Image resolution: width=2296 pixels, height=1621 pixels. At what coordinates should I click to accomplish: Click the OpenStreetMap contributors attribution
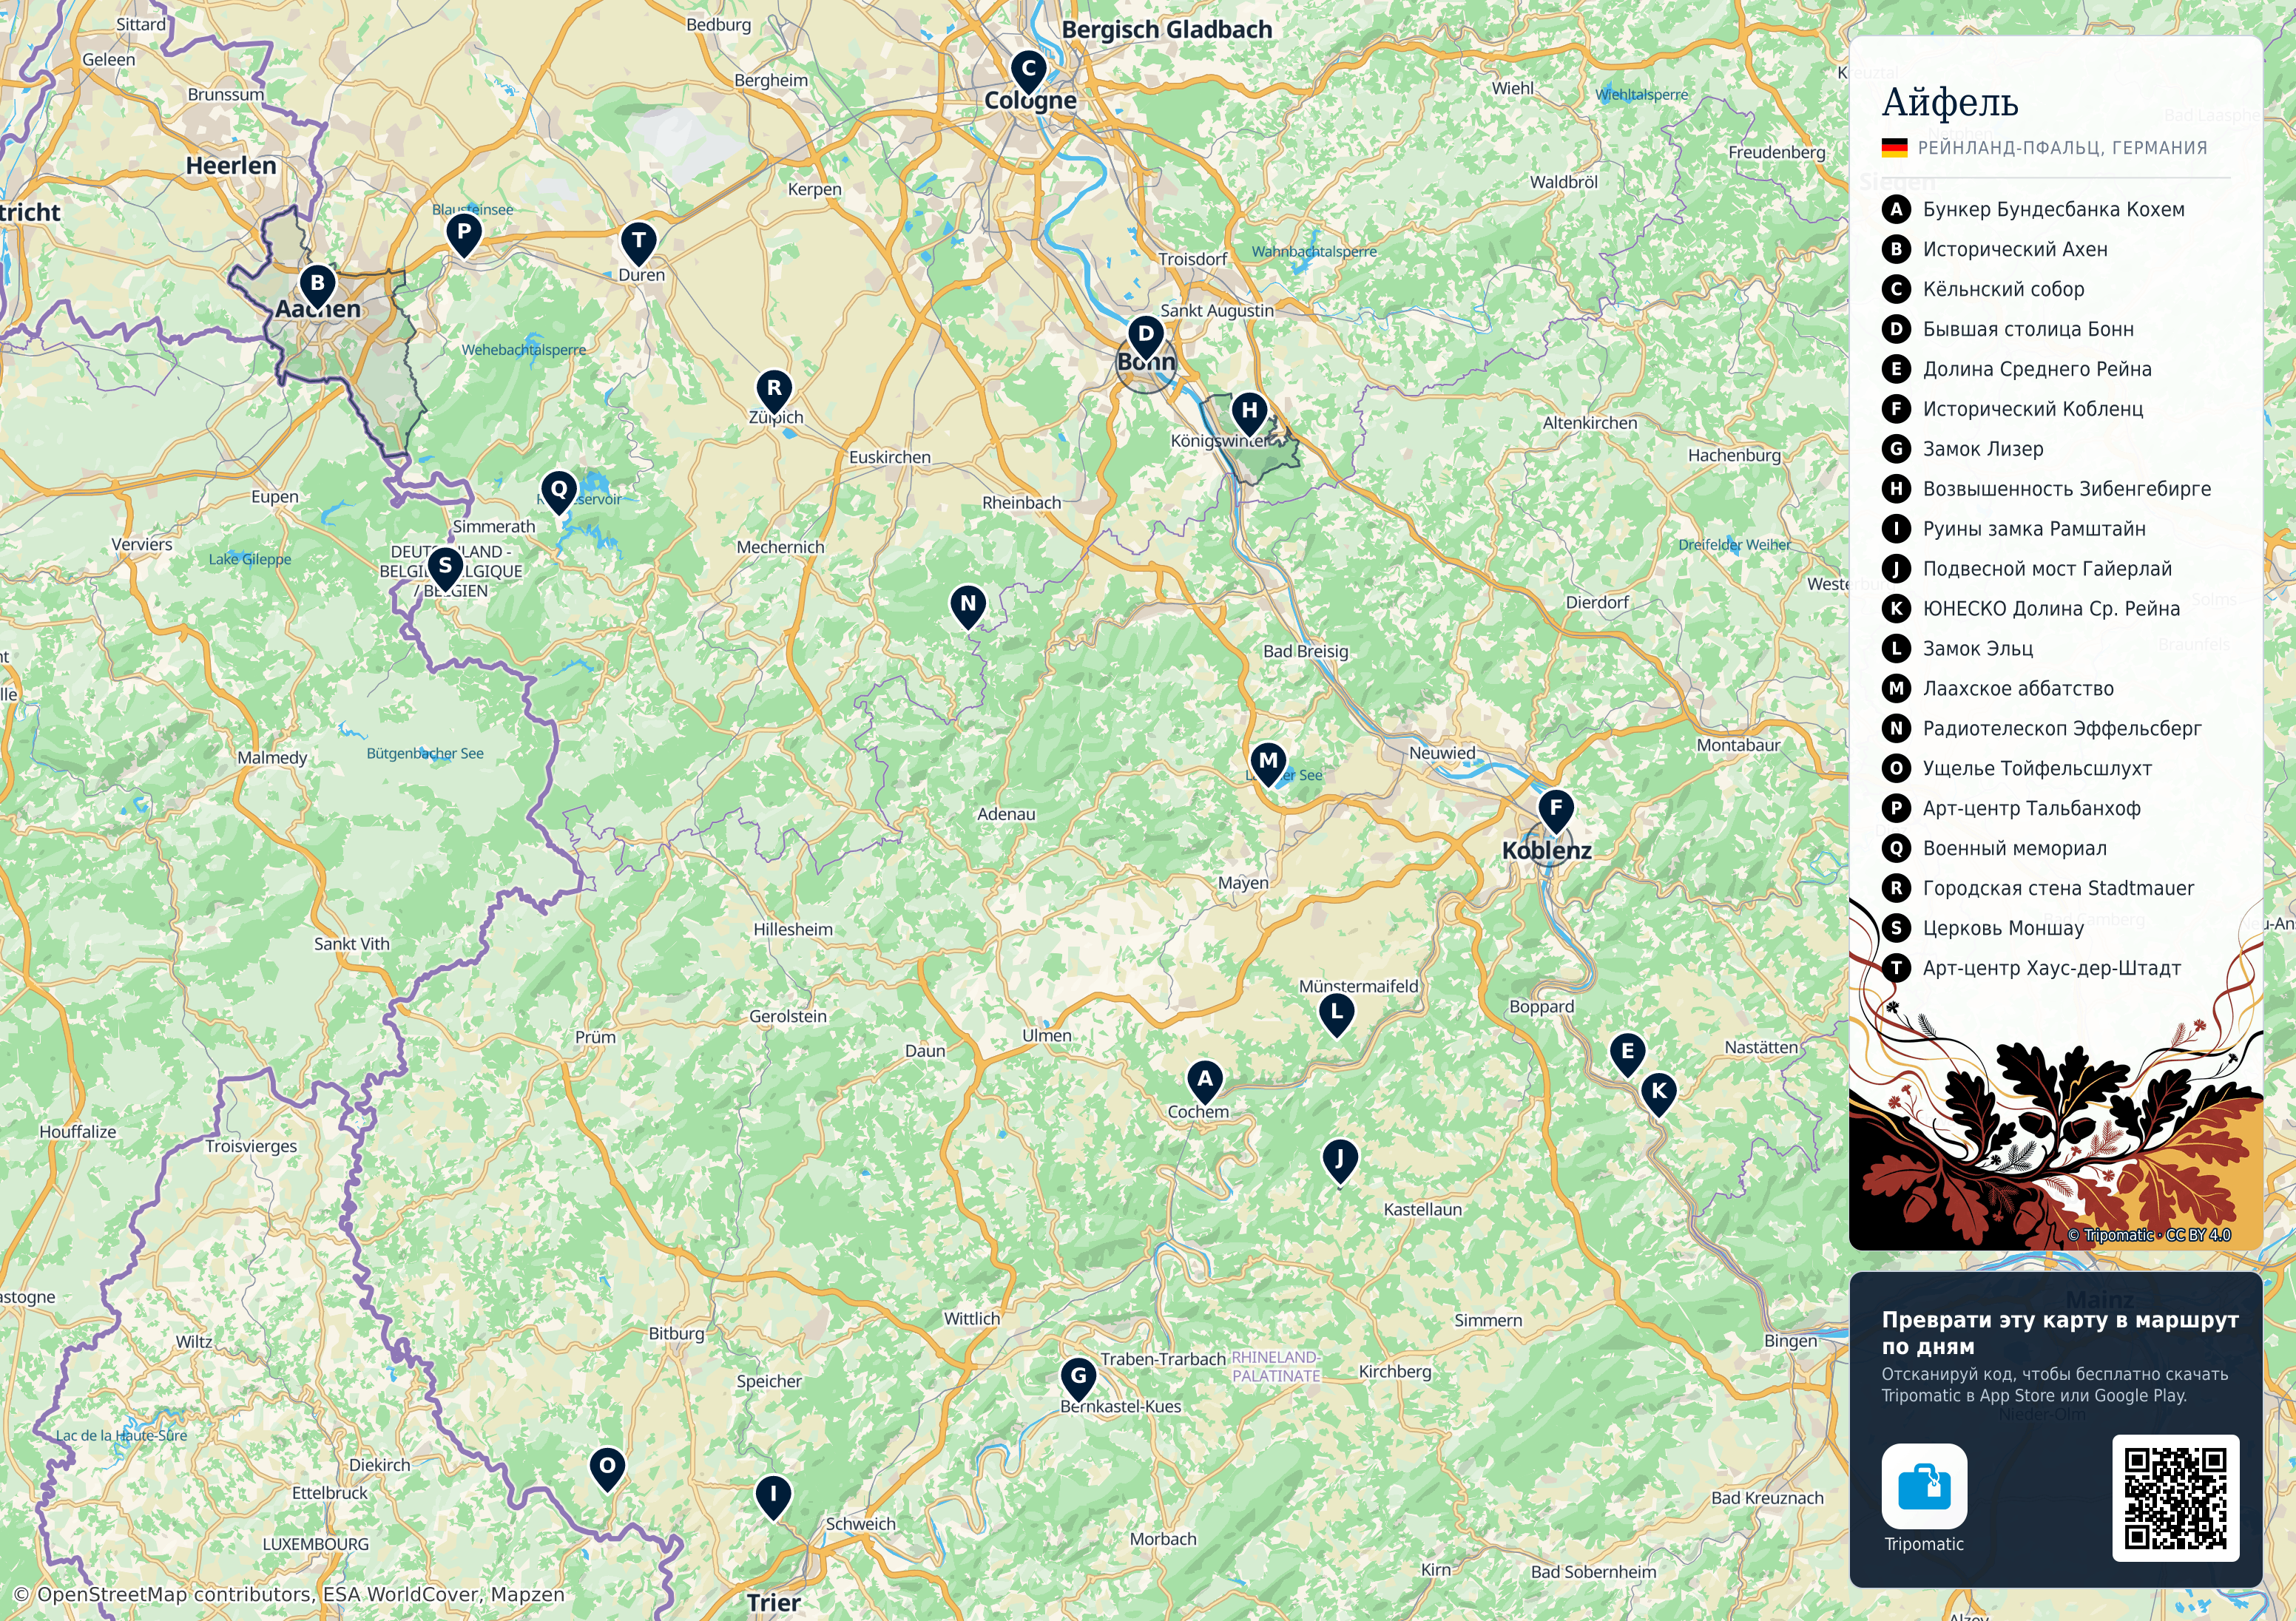click(289, 1594)
